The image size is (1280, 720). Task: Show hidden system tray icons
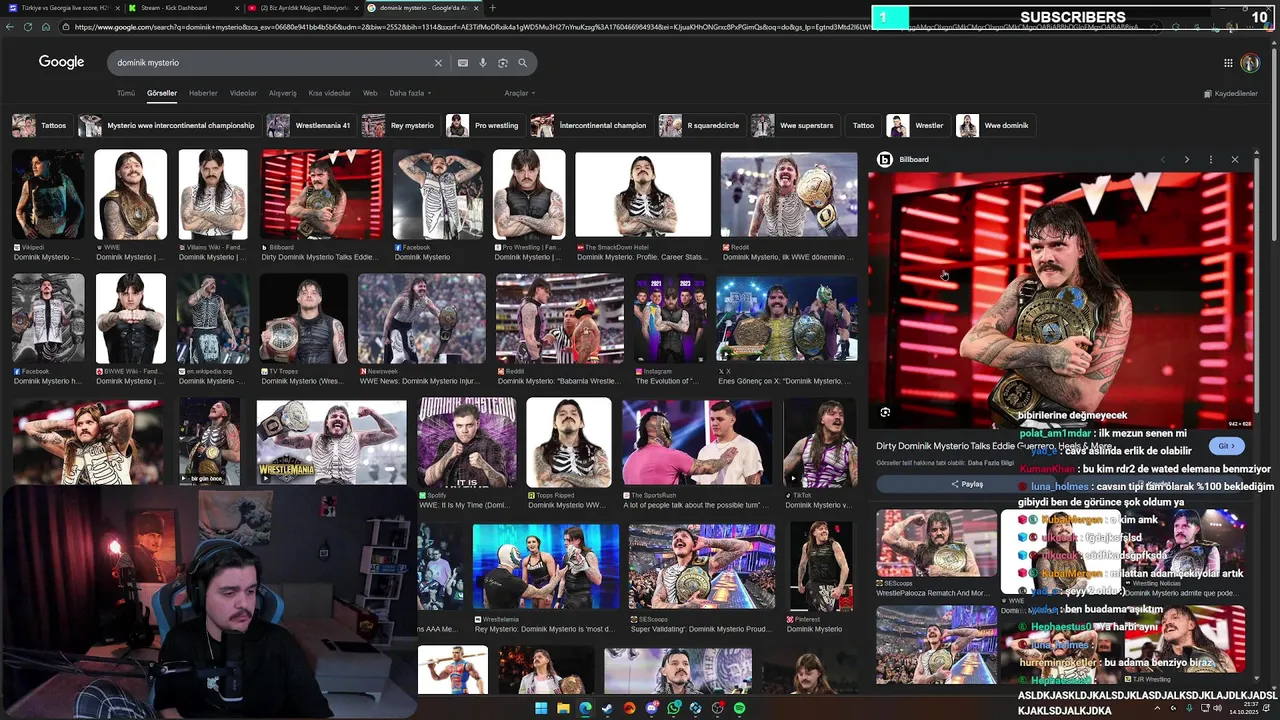(1158, 708)
